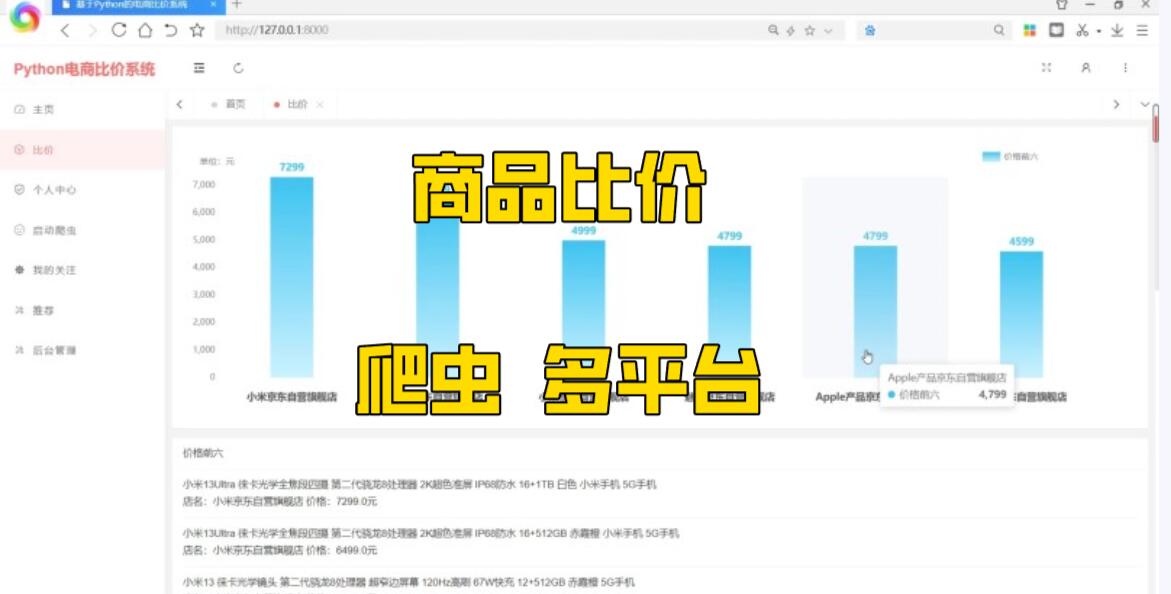
Task: Open the user profile icon in header
Action: 1086,67
